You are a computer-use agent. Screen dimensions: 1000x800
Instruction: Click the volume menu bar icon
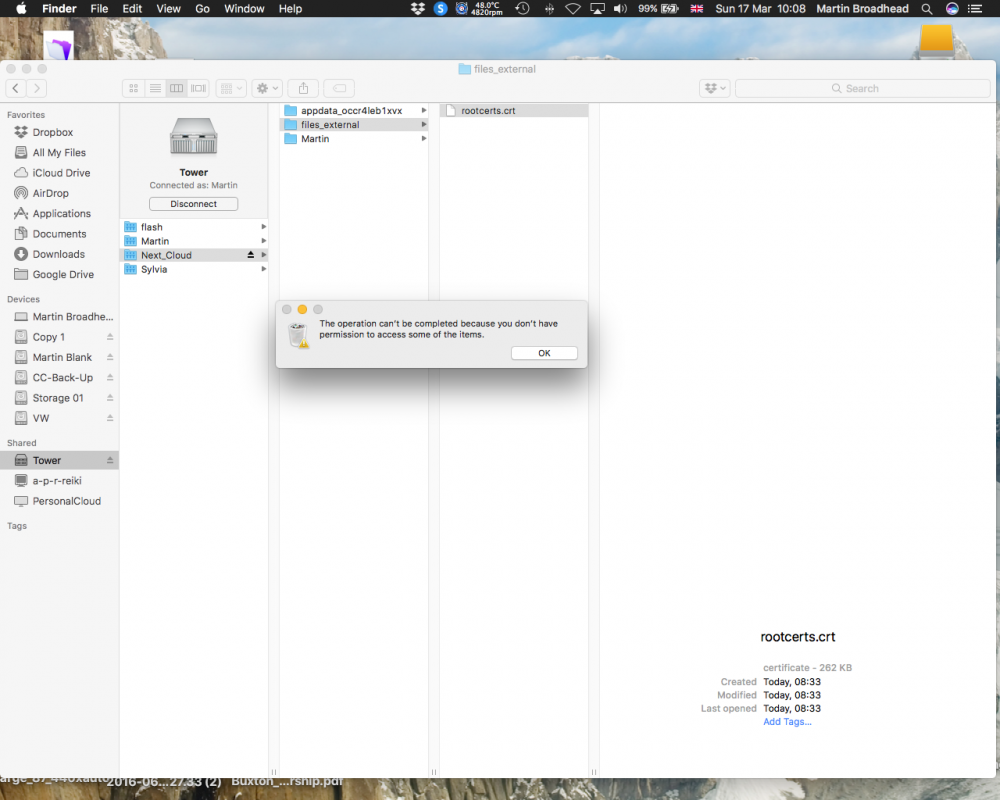tap(620, 8)
